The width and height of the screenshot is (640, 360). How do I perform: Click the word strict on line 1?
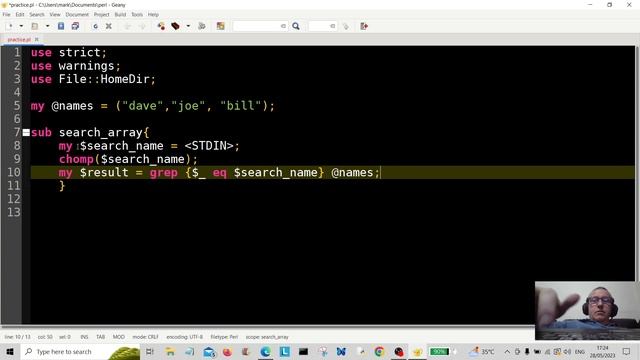[80, 53]
